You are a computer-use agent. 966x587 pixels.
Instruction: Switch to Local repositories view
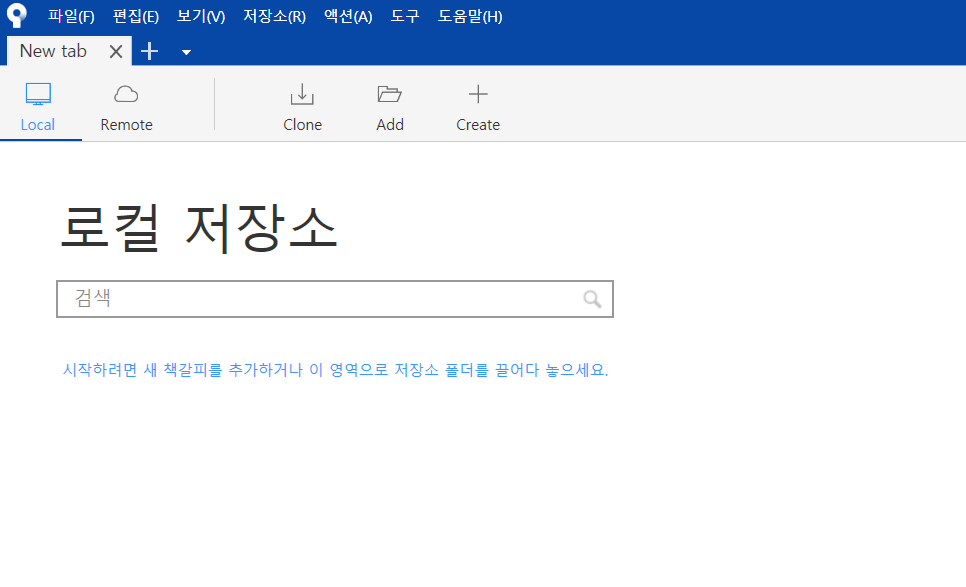(x=38, y=108)
